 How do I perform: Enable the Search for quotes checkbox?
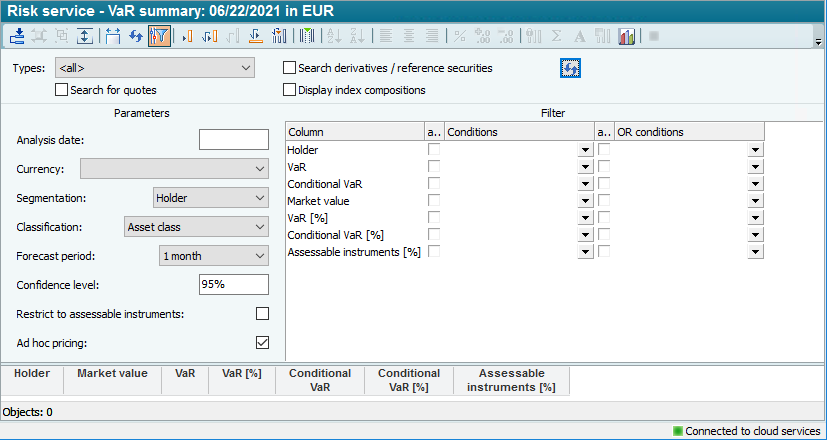[62, 90]
